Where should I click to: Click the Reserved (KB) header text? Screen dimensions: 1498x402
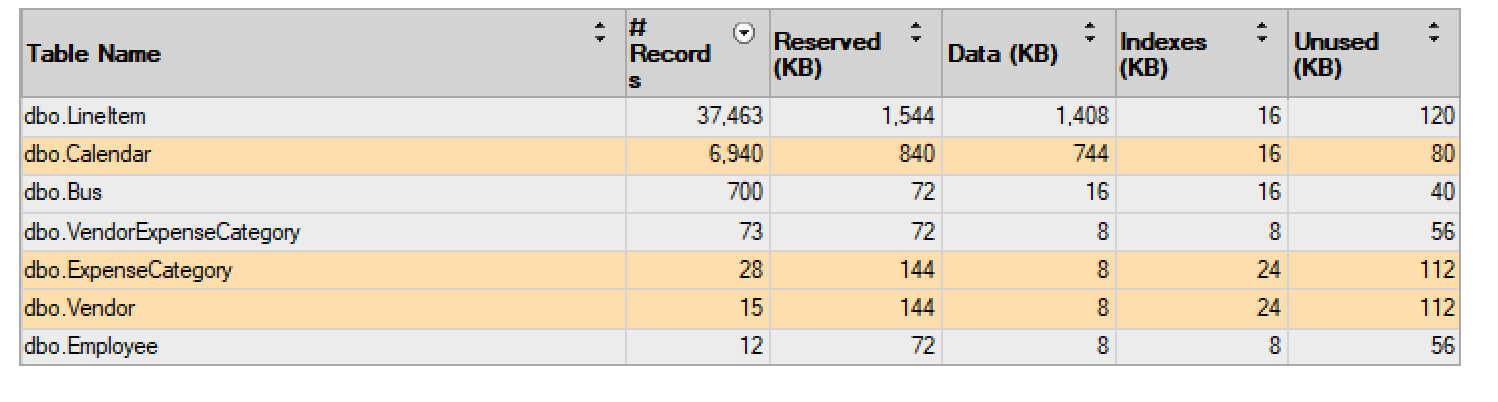tap(827, 55)
